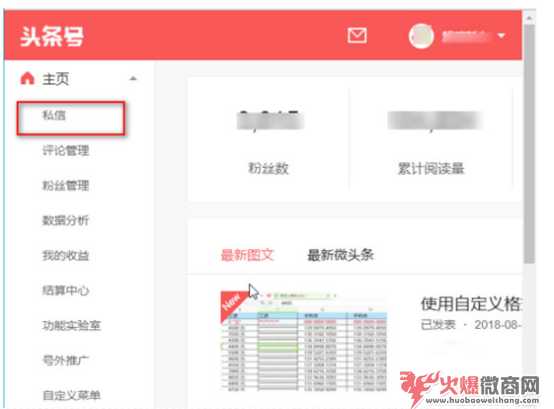The image size is (554, 409).
Task: Switch to the 最新微头条 tab
Action: (x=341, y=255)
